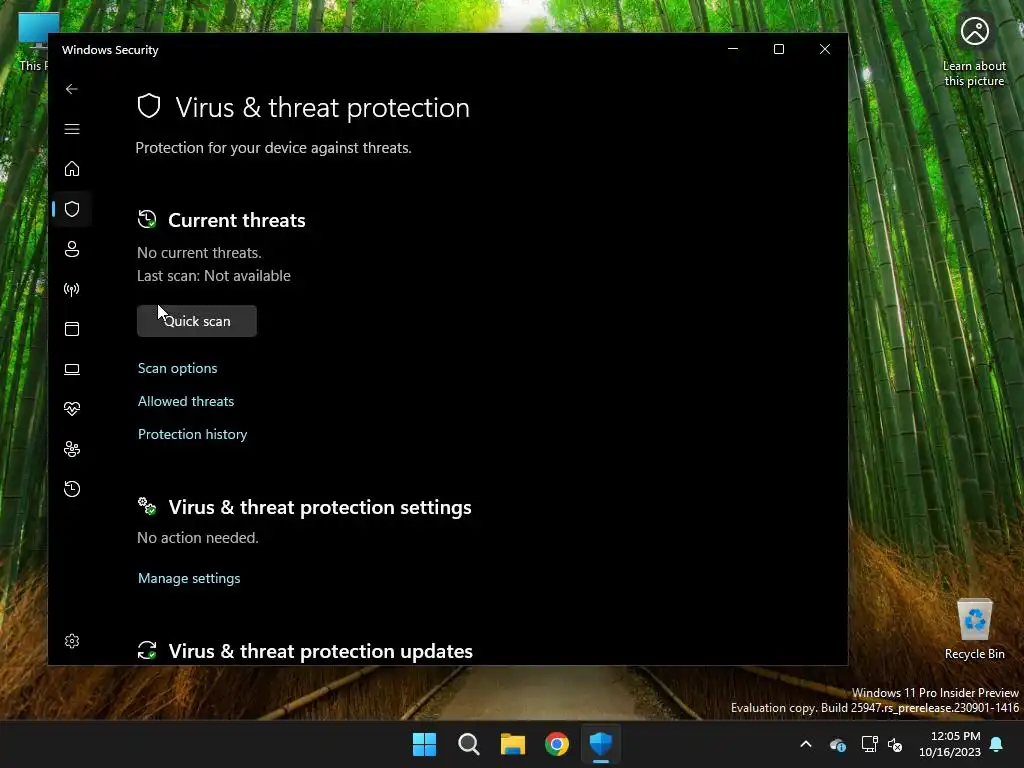Screen dimensions: 1024x768
Task: Click 'No current threats.' text
Action: point(199,253)
